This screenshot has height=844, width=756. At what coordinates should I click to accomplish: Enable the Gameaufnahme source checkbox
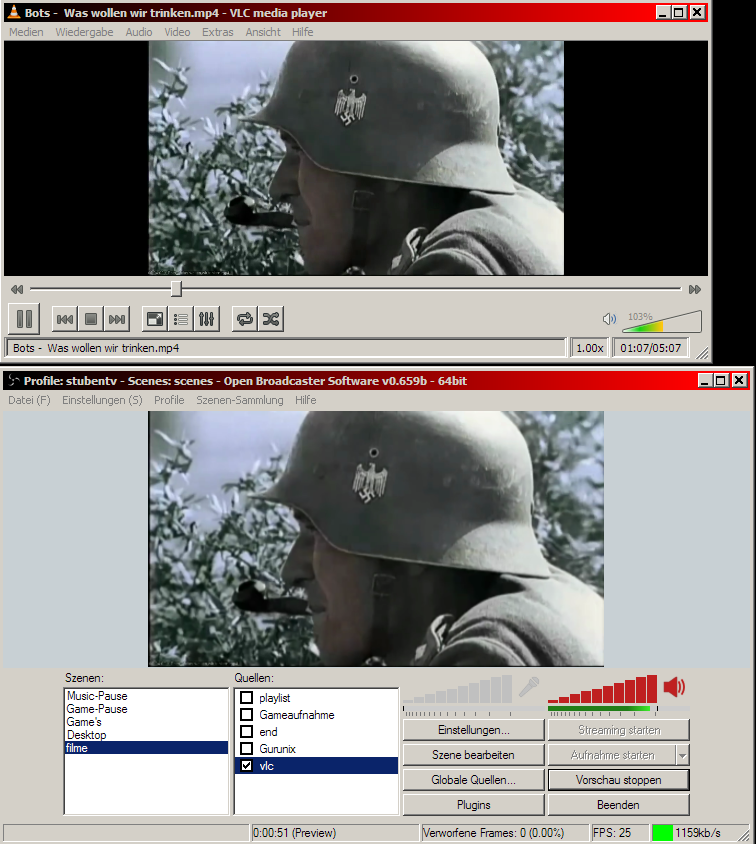[x=246, y=715]
